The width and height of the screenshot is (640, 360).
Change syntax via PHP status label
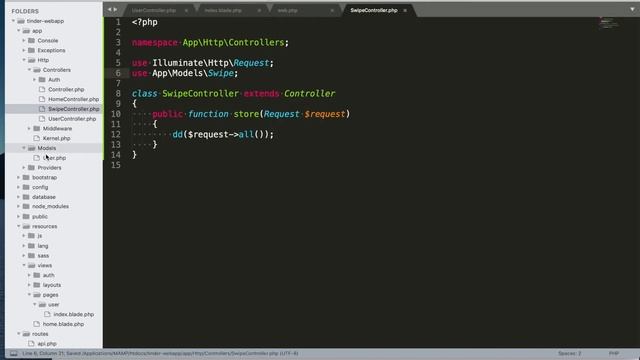614,353
